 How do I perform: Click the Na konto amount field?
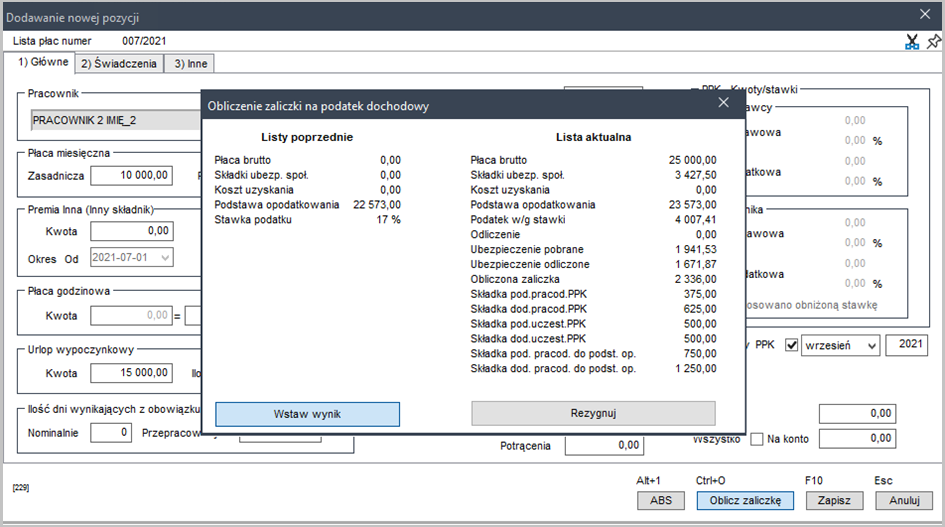click(x=857, y=438)
